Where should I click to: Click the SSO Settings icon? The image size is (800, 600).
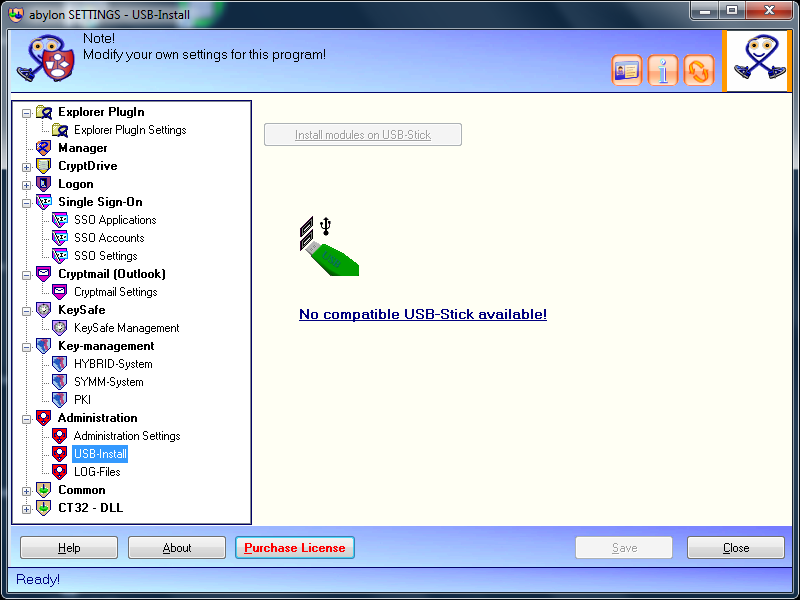tap(60, 256)
